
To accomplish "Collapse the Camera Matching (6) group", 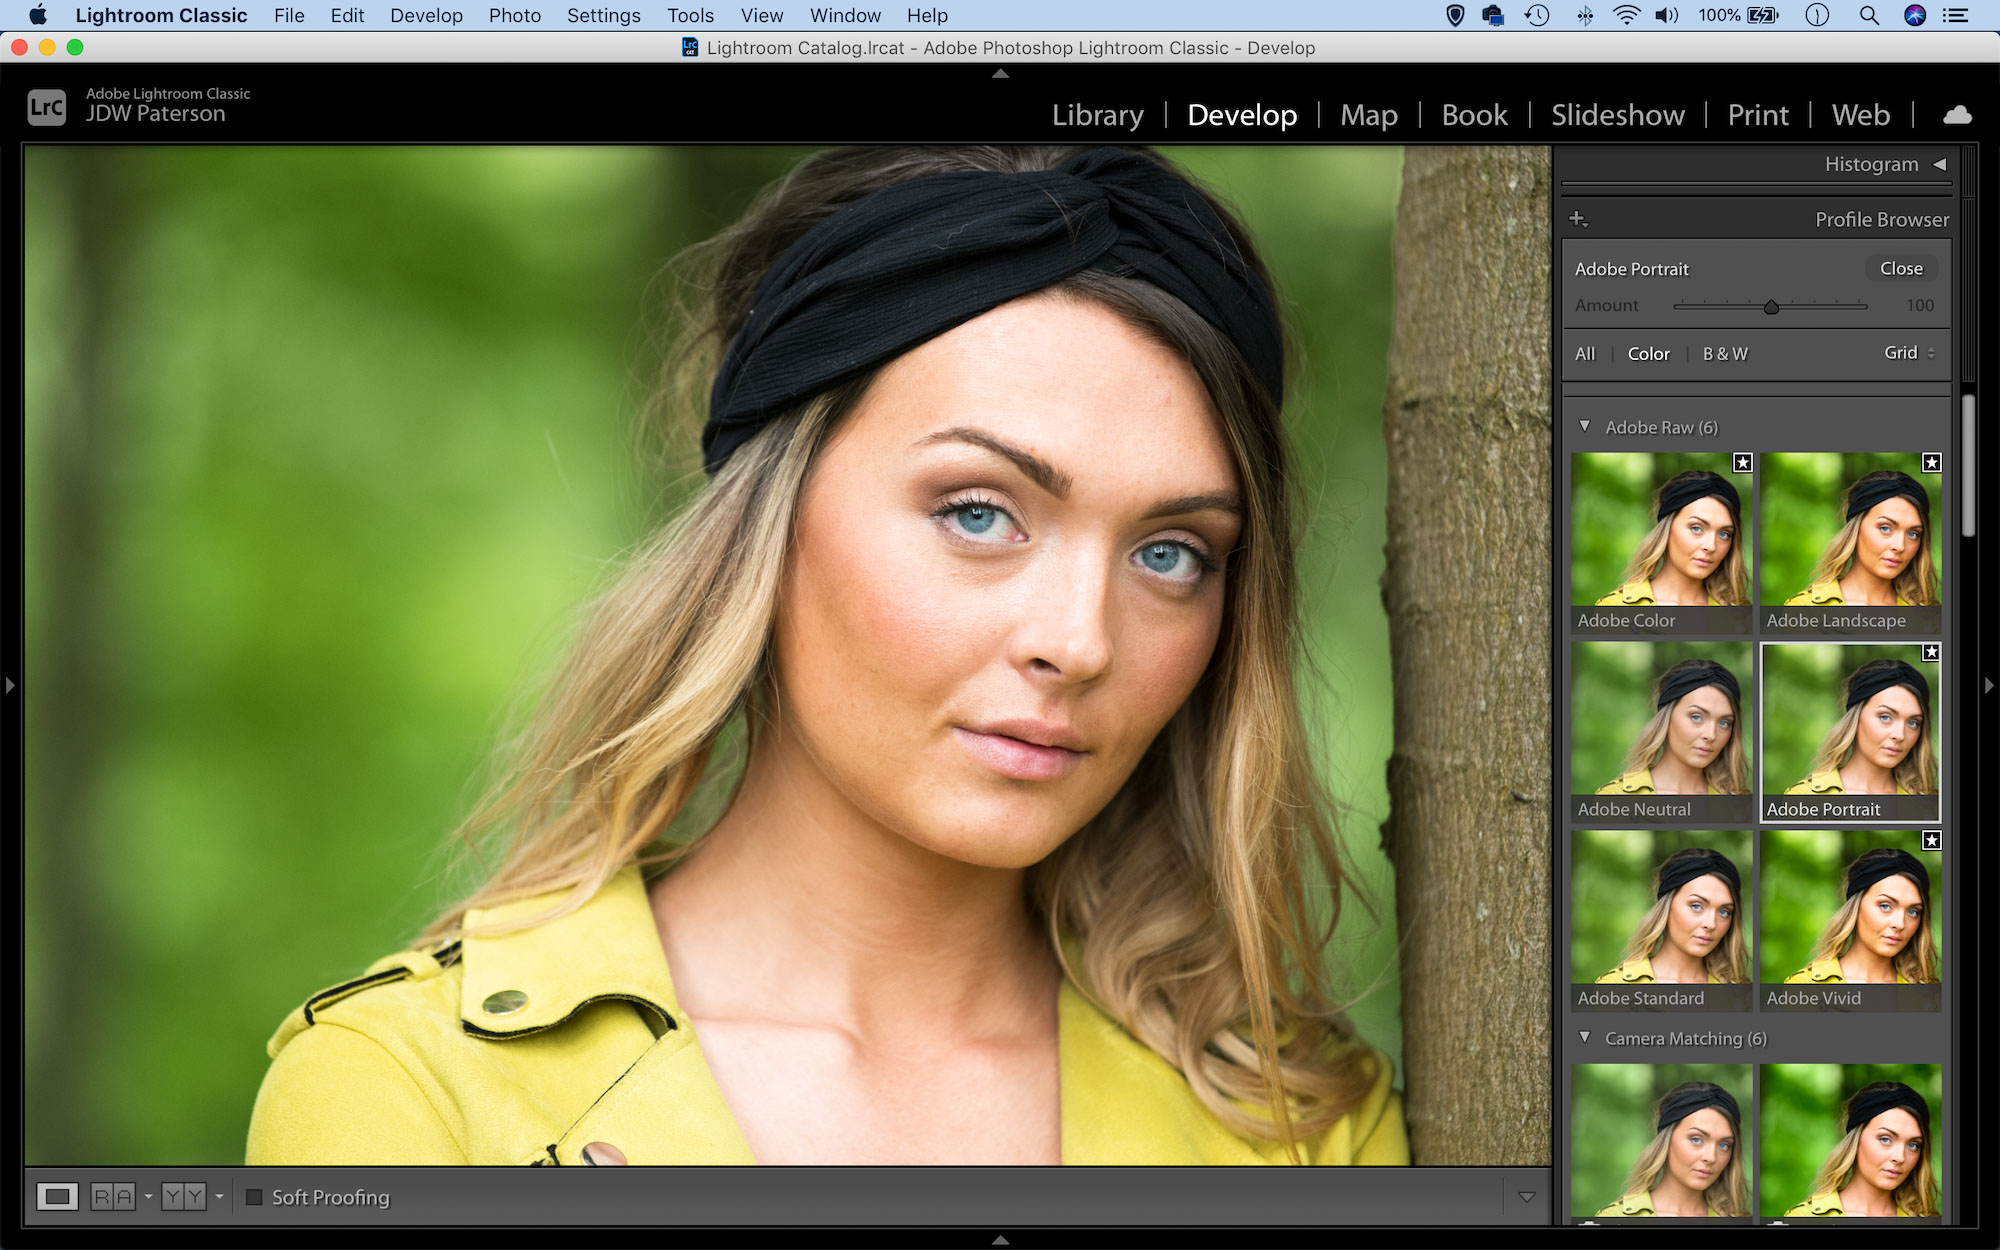I will (1584, 1037).
